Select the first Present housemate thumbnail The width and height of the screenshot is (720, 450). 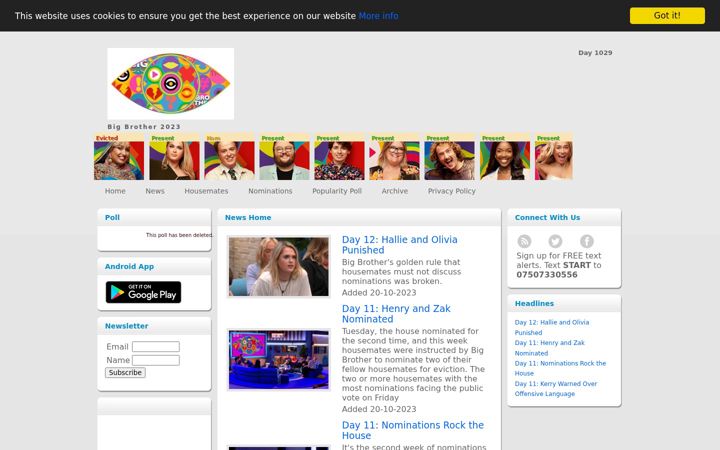174,157
